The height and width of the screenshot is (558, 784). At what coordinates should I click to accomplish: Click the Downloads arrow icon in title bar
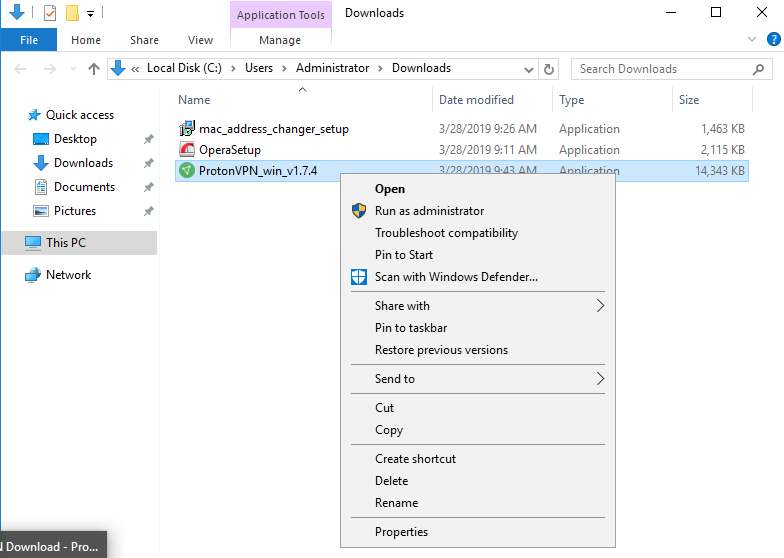tap(17, 12)
